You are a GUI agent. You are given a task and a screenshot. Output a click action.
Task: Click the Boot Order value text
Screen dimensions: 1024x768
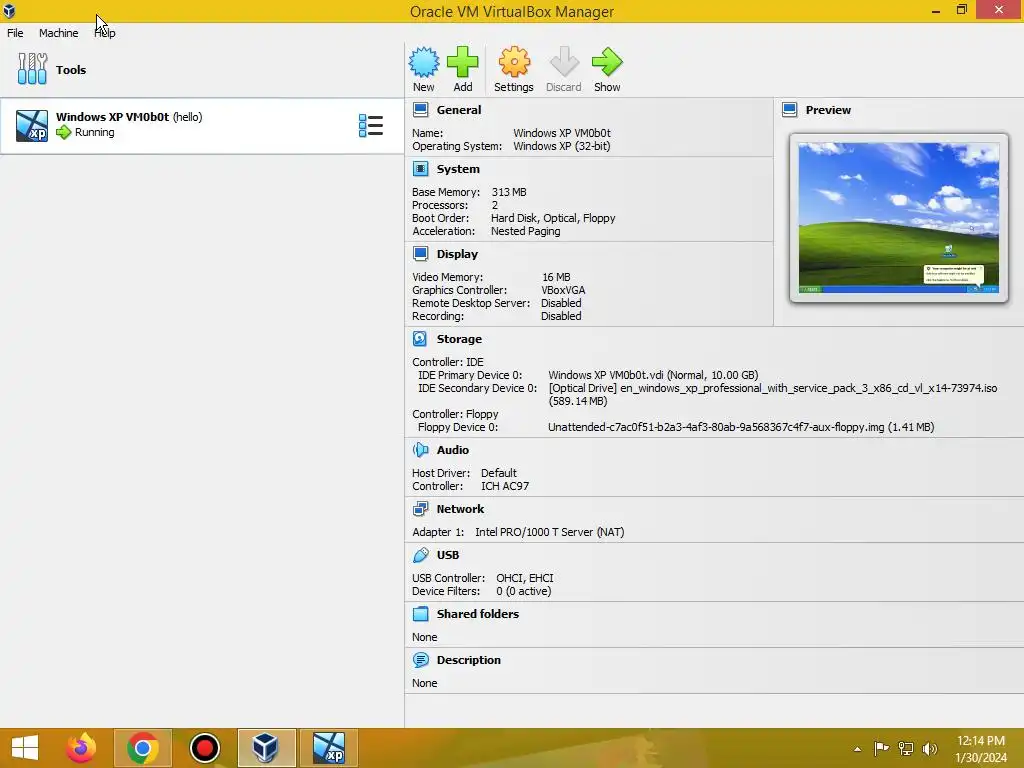click(x=552, y=218)
